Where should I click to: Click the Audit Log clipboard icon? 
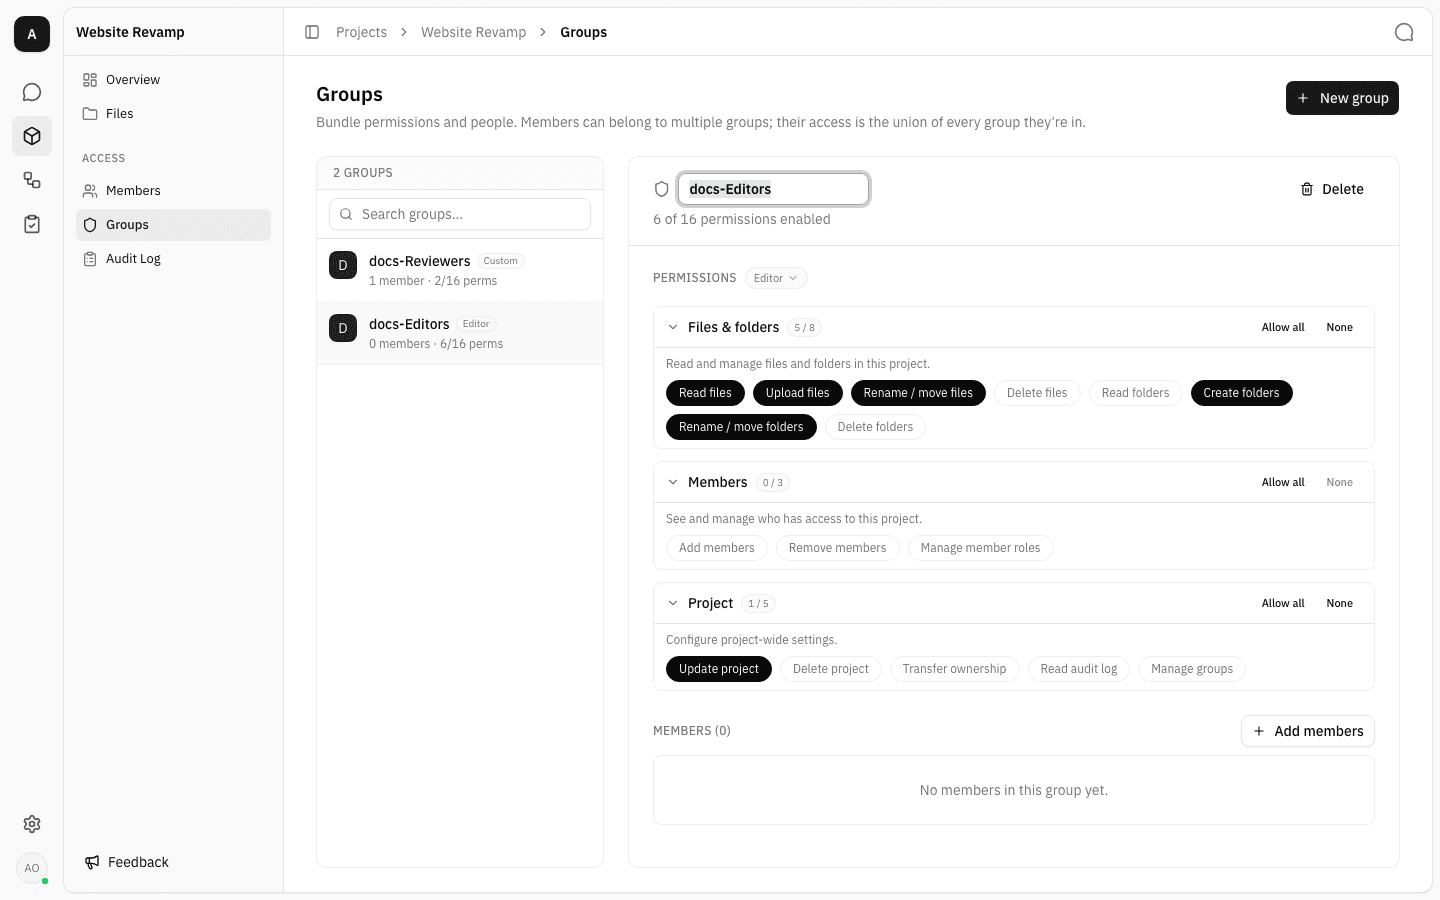tap(90, 259)
